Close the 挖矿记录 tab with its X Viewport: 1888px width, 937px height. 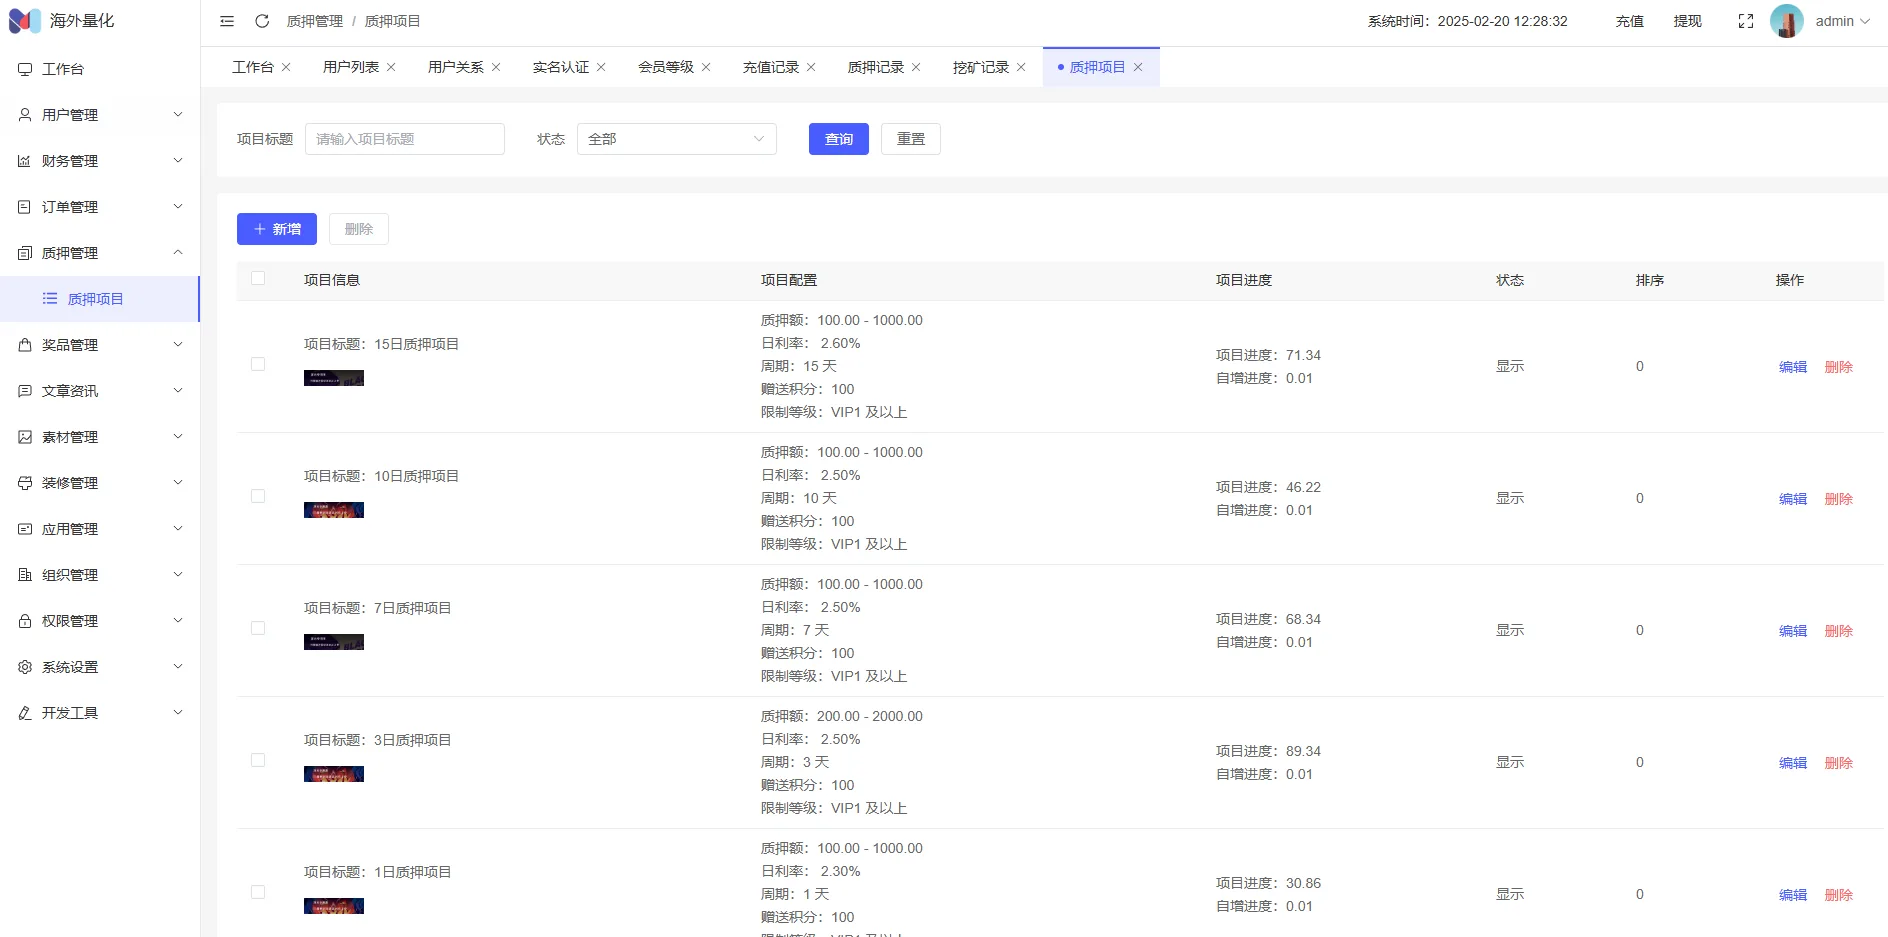tap(1021, 67)
